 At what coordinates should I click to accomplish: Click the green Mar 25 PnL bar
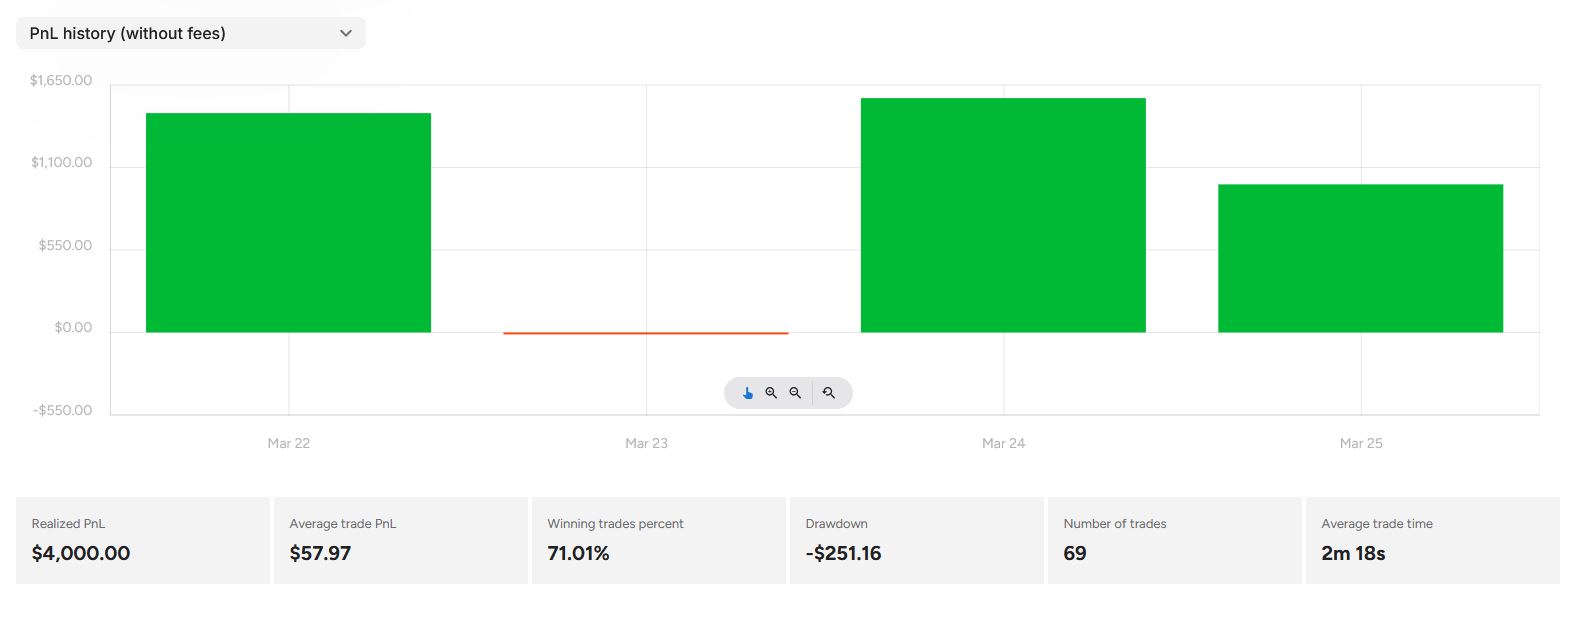[1360, 258]
